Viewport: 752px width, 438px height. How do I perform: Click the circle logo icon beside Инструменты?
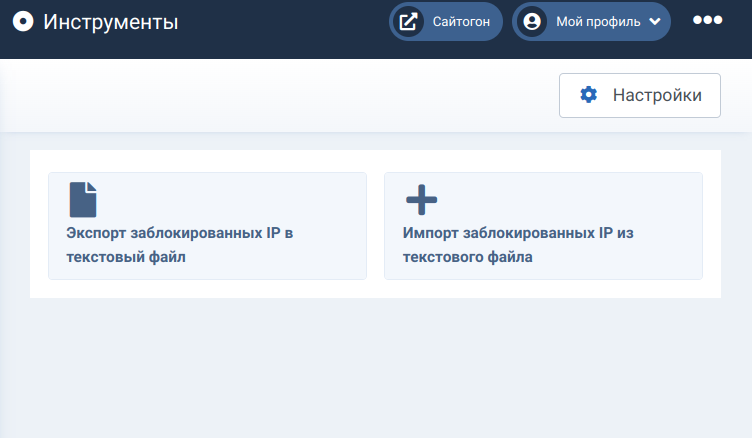coord(23,22)
